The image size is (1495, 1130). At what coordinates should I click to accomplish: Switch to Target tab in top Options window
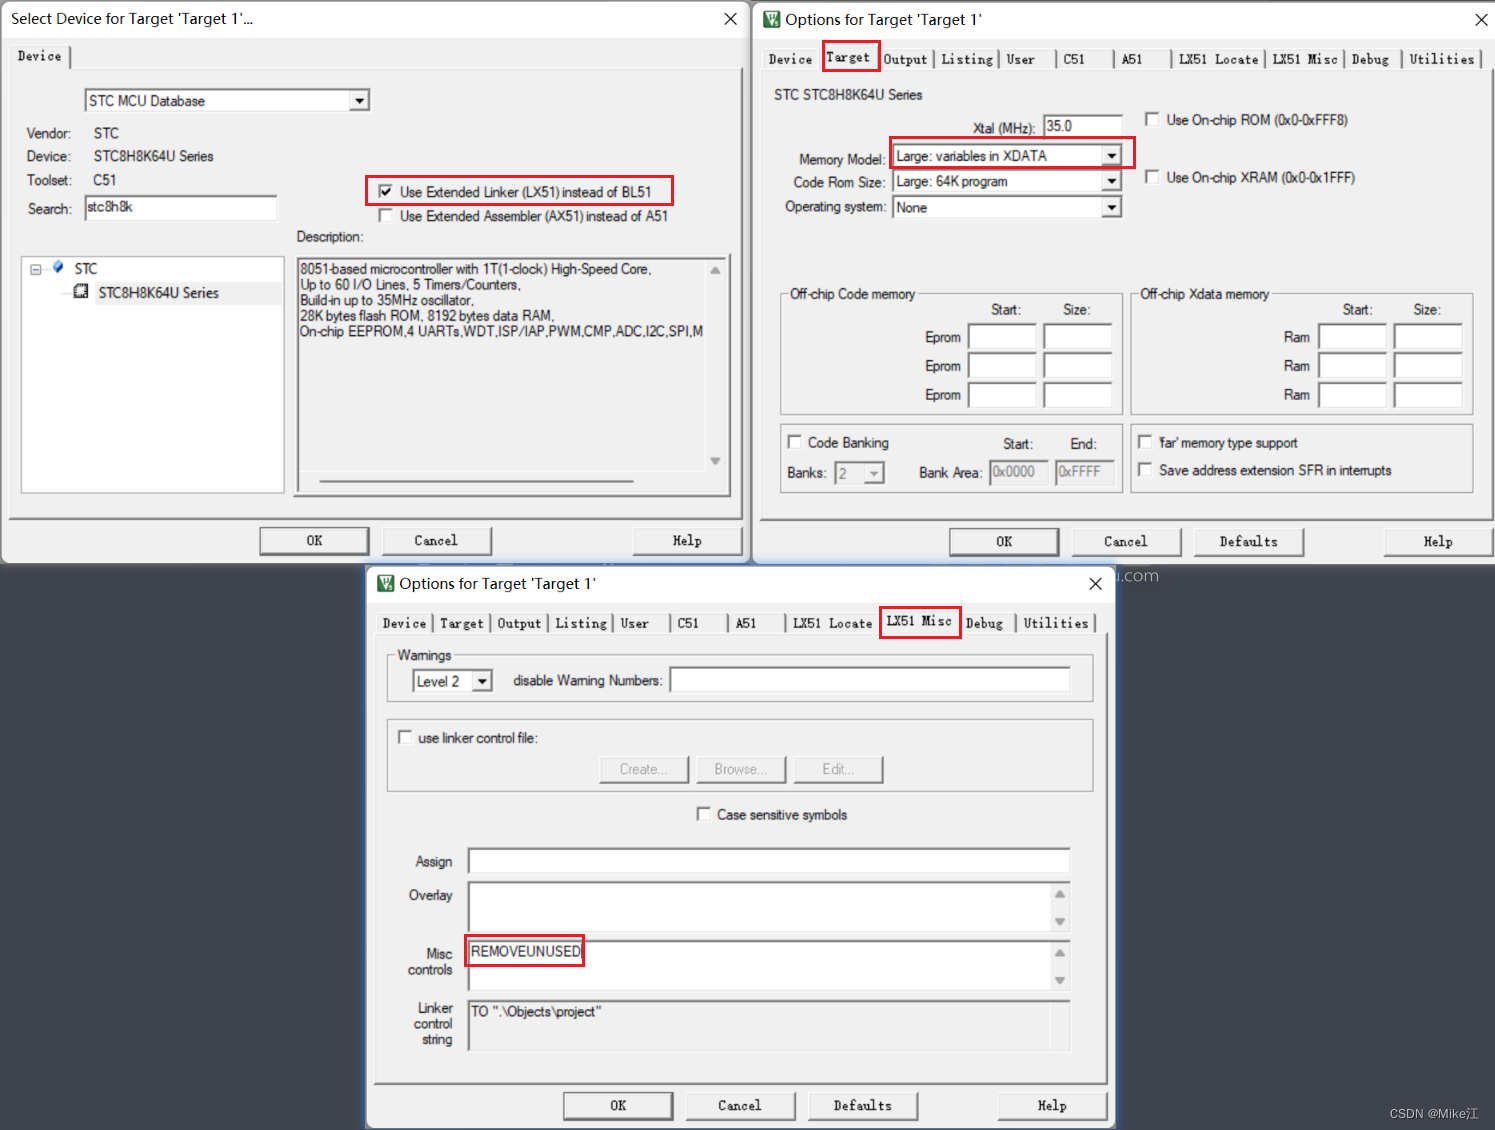848,57
